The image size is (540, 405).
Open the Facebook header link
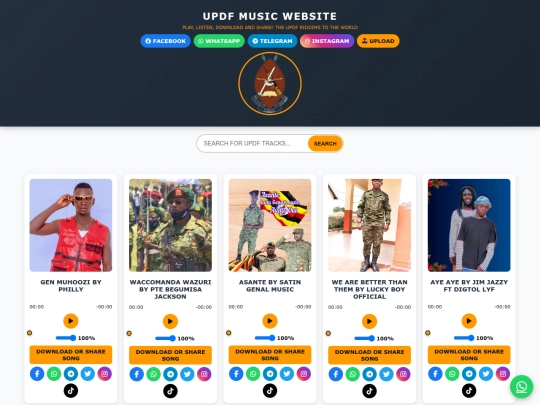tap(165, 41)
